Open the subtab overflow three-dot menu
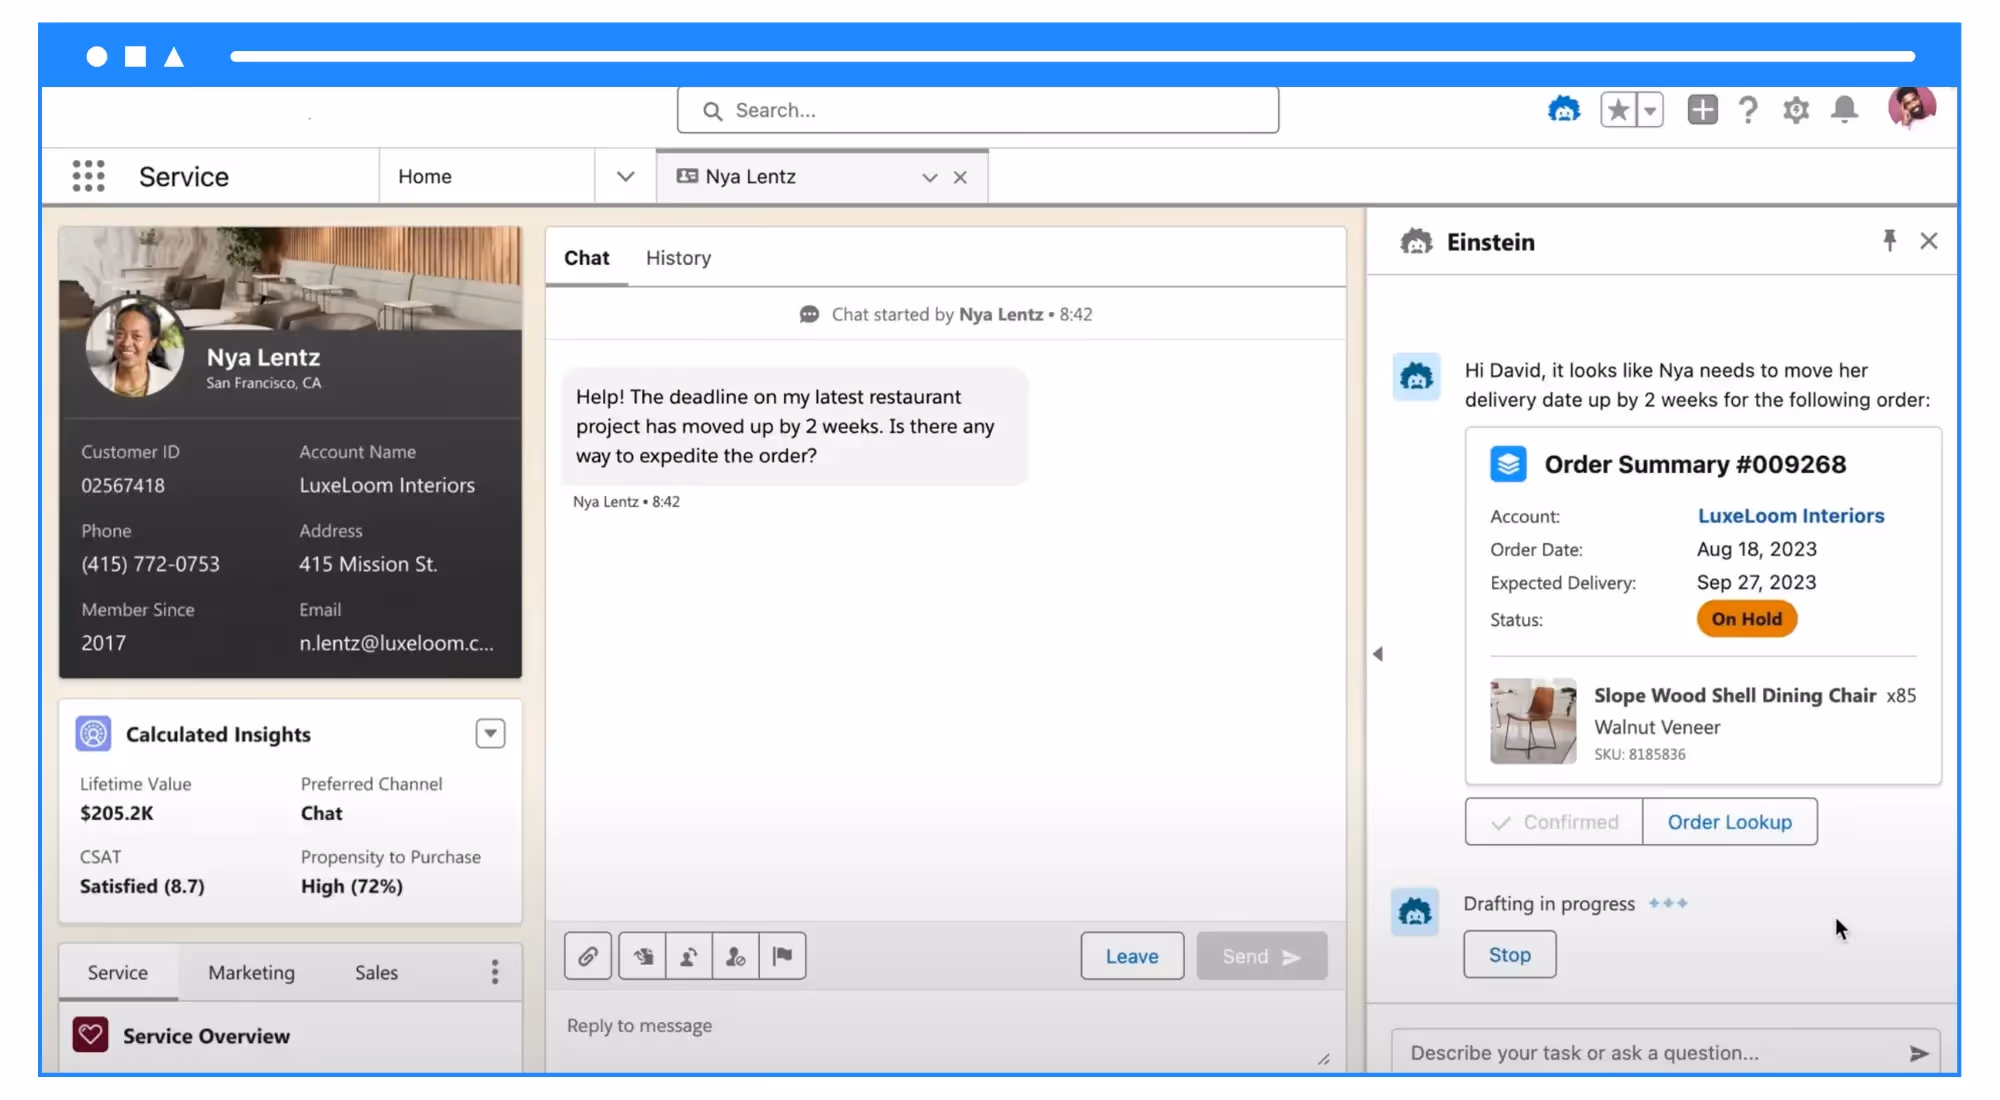The width and height of the screenshot is (2000, 1100). 494,972
